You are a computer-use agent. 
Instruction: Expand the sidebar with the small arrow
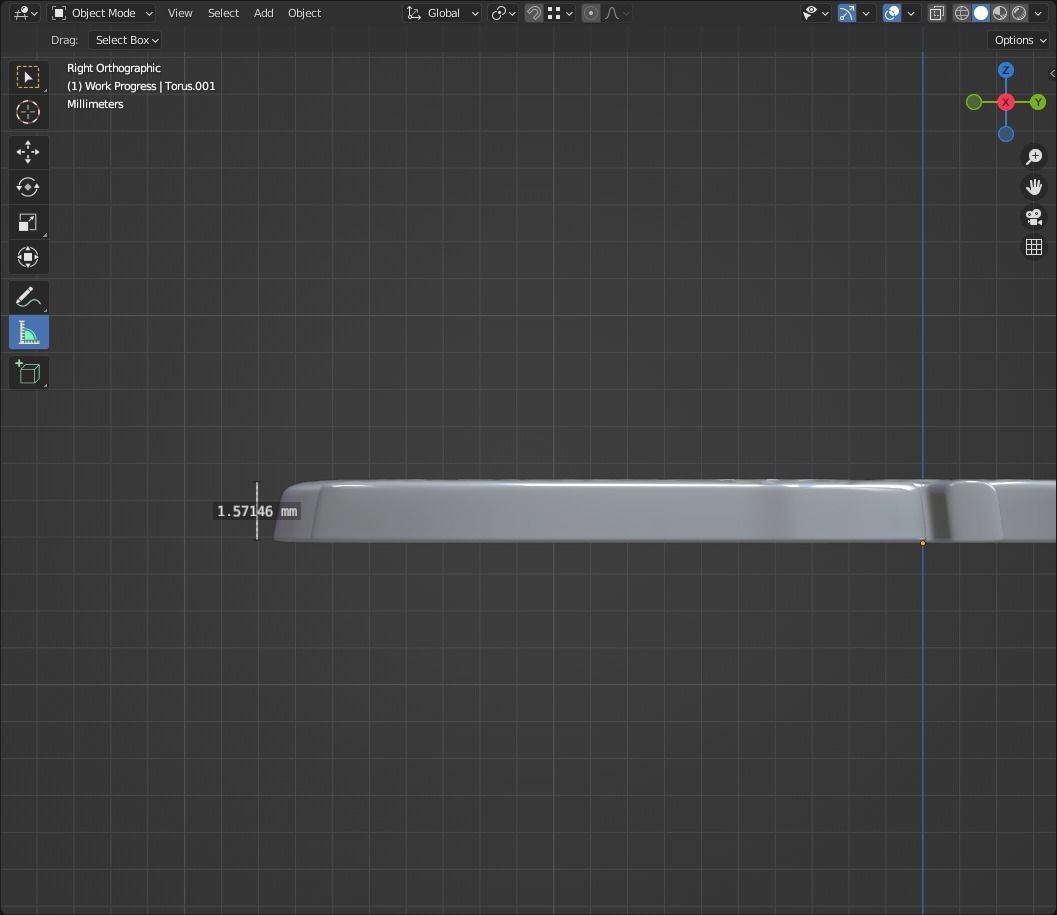pyautogui.click(x=1052, y=73)
